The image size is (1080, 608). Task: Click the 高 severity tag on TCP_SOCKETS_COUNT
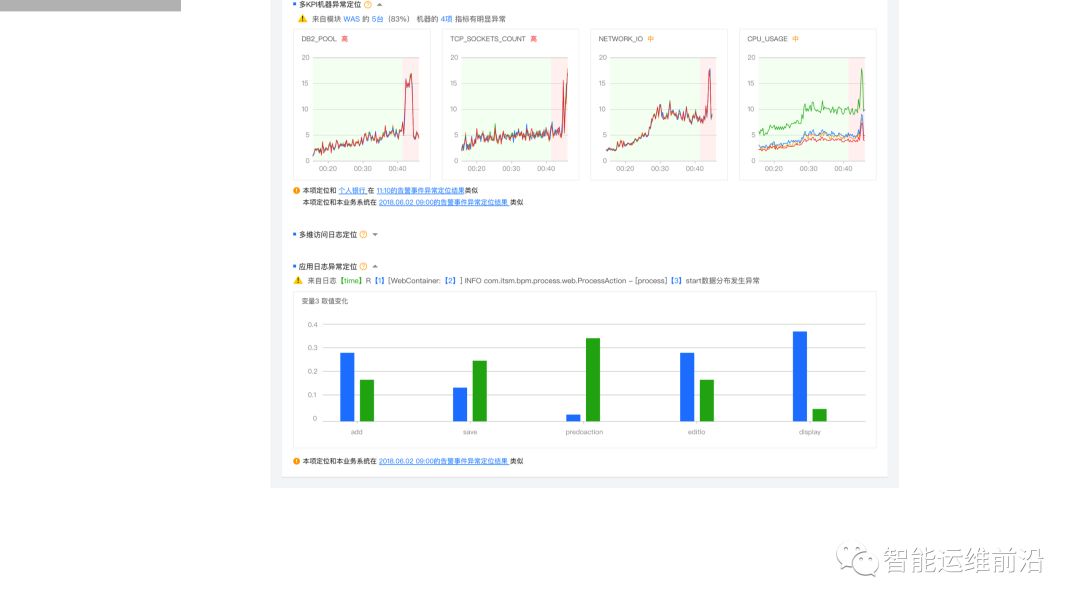(x=533, y=39)
